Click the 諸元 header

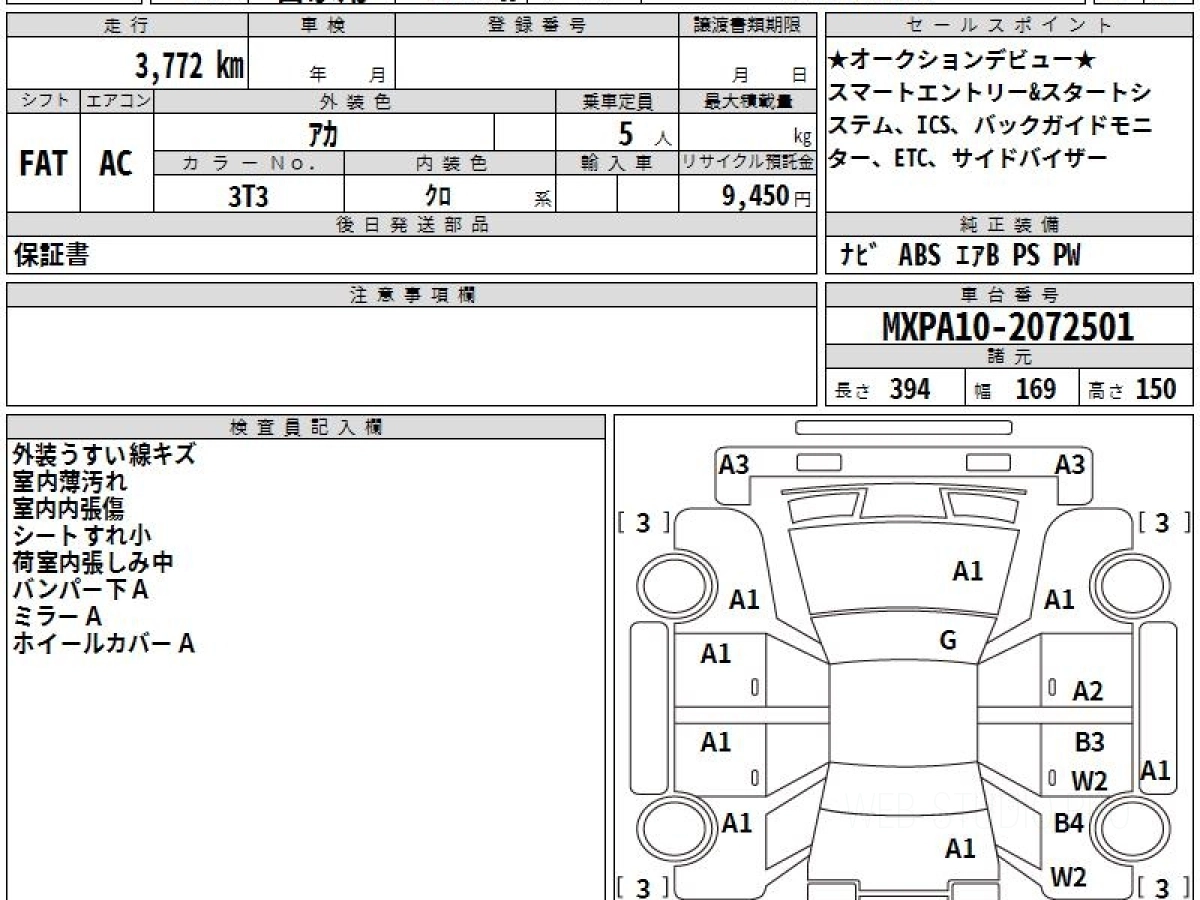tap(1009, 357)
